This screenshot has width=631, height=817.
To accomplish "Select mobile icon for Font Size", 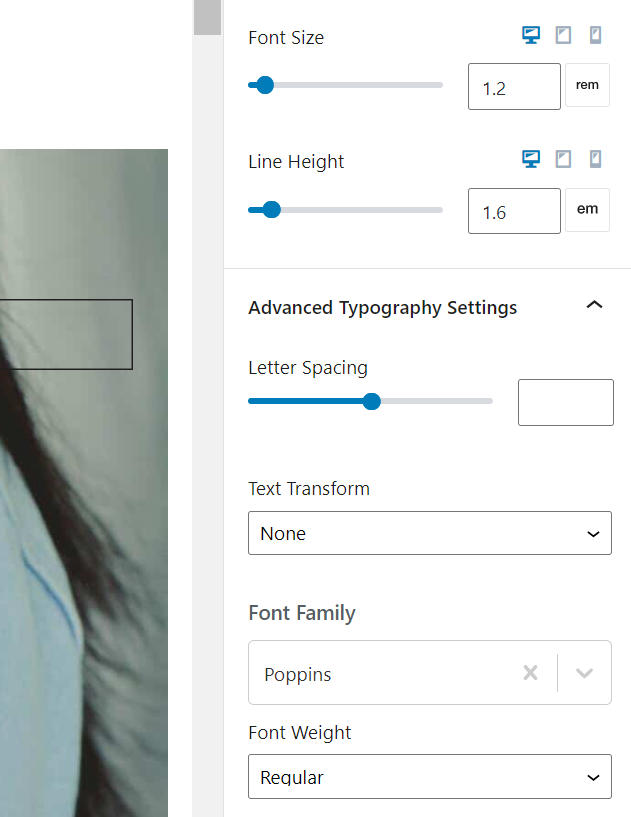I will click(x=596, y=35).
